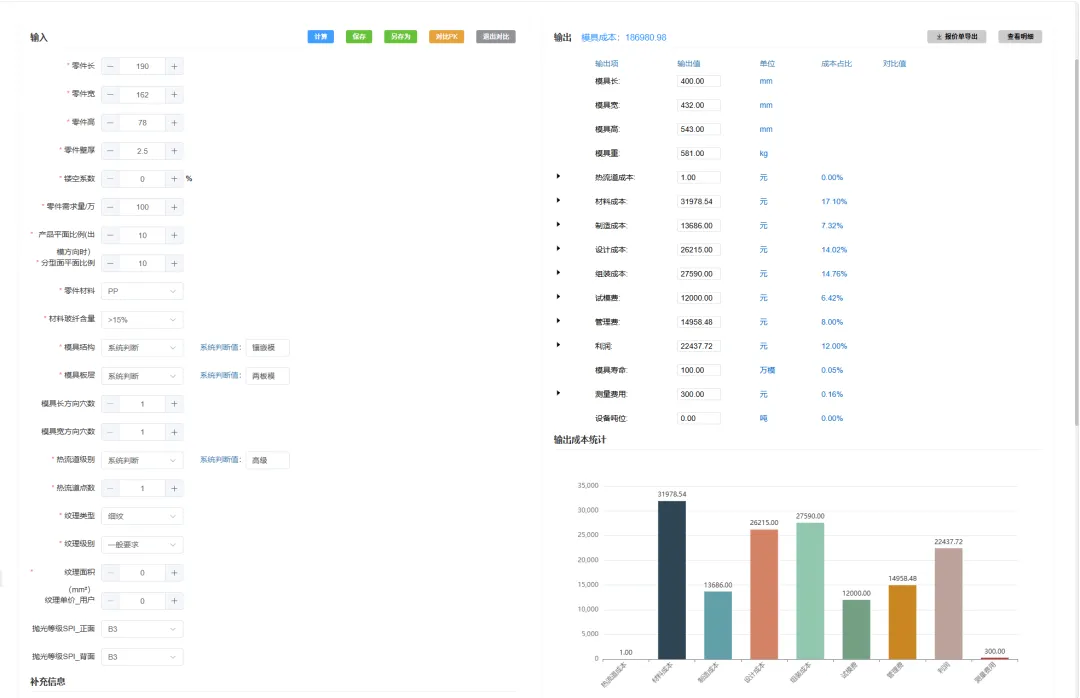Image resolution: width=1080 pixels, height=698 pixels.
Task: Expand the 测量费用 output row
Action: click(558, 393)
